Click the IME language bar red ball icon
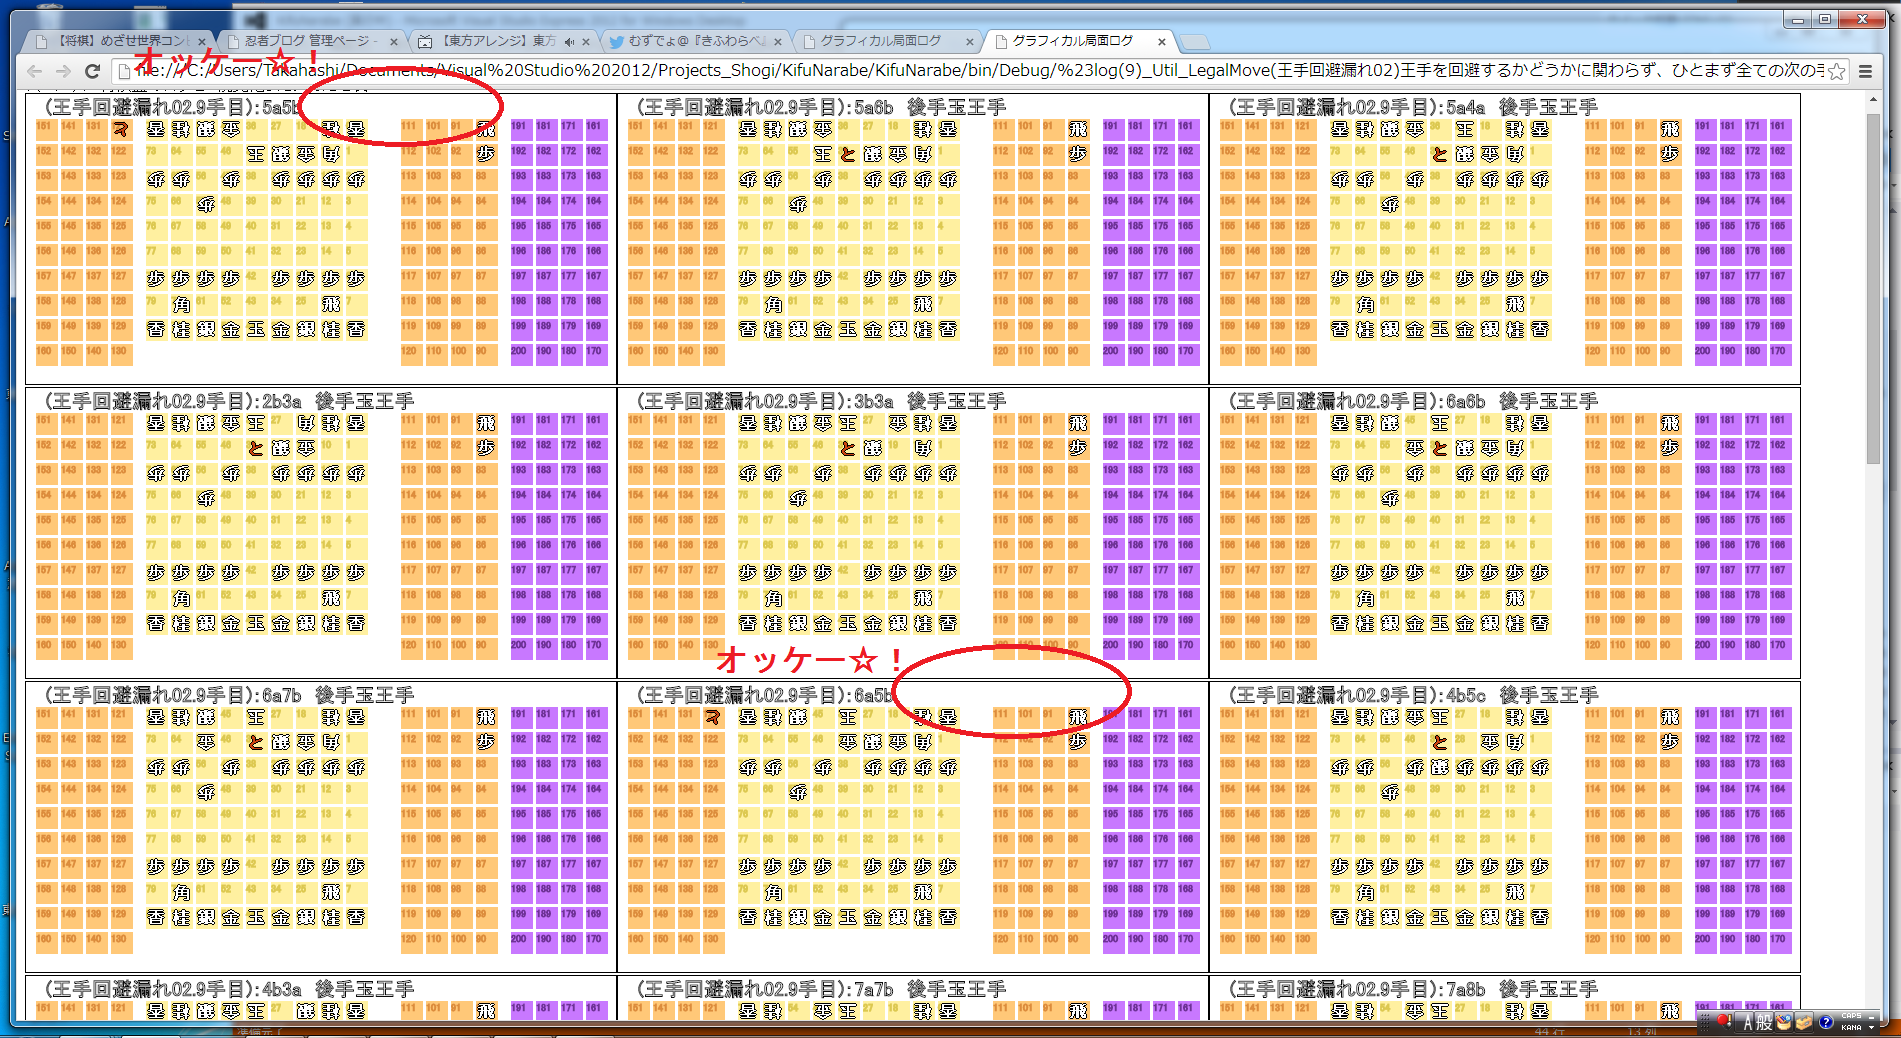1901x1038 pixels. pos(1725,1021)
